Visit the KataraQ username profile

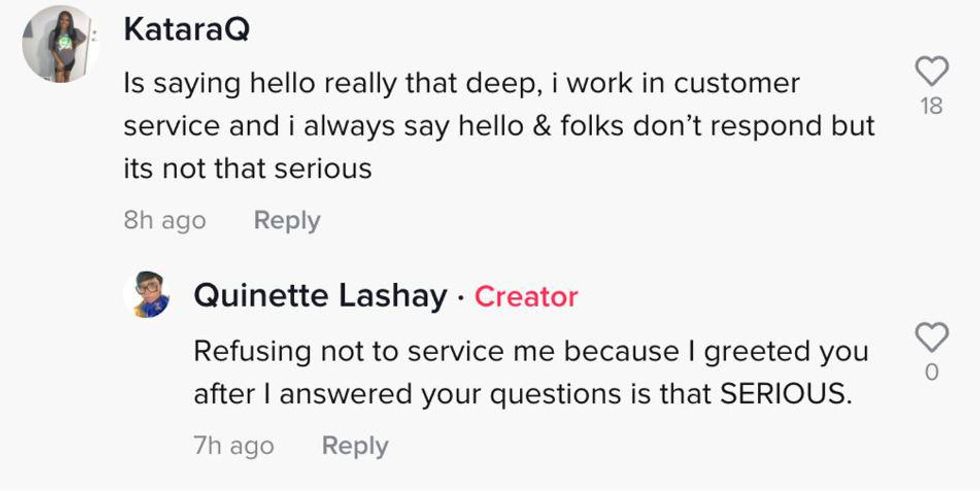tap(186, 31)
